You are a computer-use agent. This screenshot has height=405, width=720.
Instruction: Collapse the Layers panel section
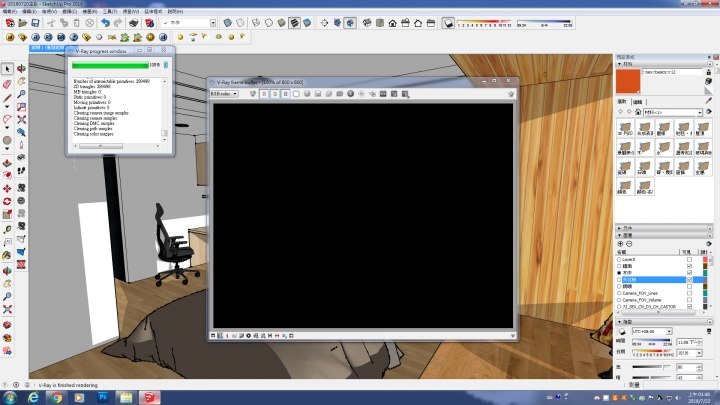pos(619,235)
